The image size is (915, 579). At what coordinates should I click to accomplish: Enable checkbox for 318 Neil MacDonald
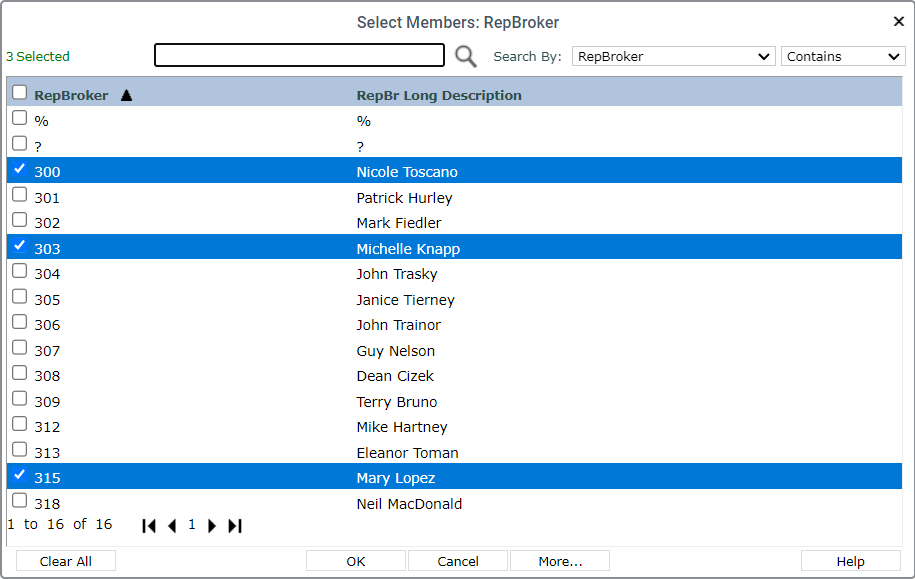click(x=20, y=500)
